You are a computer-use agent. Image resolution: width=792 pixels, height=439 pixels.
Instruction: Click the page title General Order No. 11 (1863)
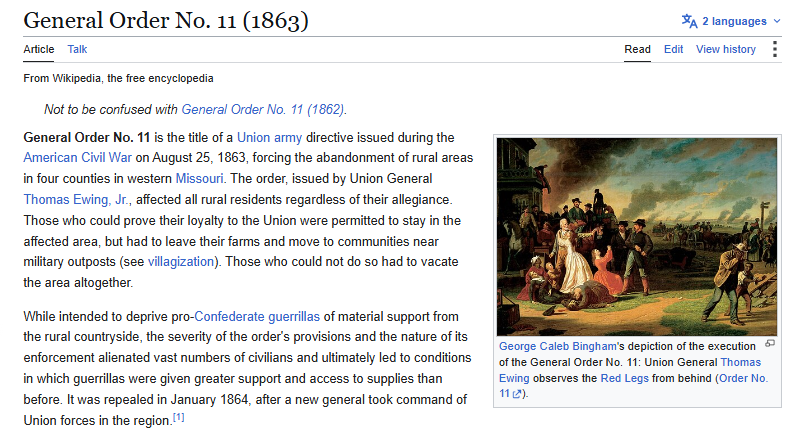click(166, 21)
